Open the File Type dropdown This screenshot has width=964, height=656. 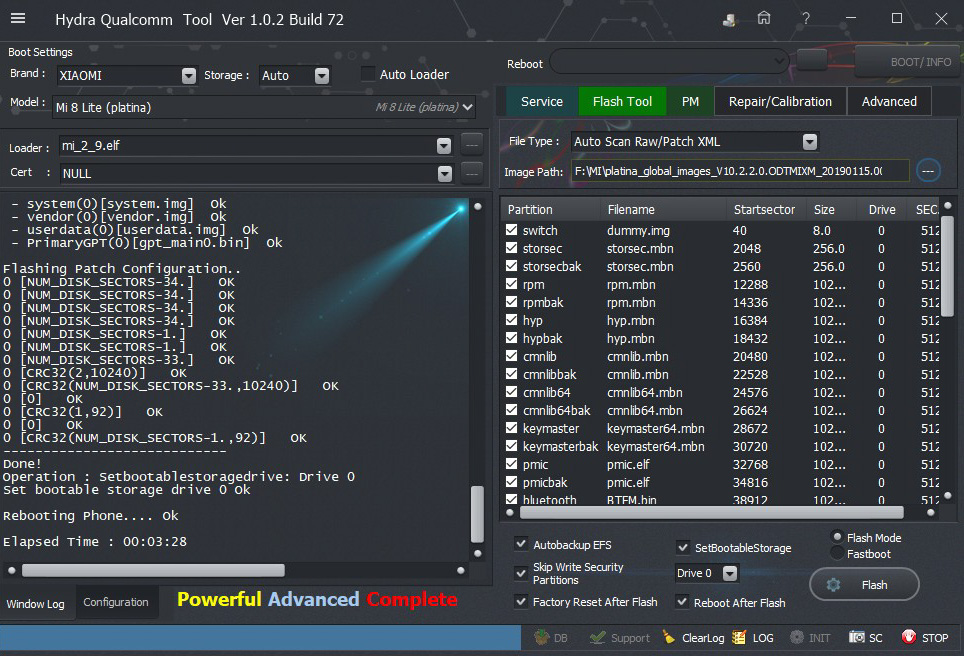[x=810, y=142]
